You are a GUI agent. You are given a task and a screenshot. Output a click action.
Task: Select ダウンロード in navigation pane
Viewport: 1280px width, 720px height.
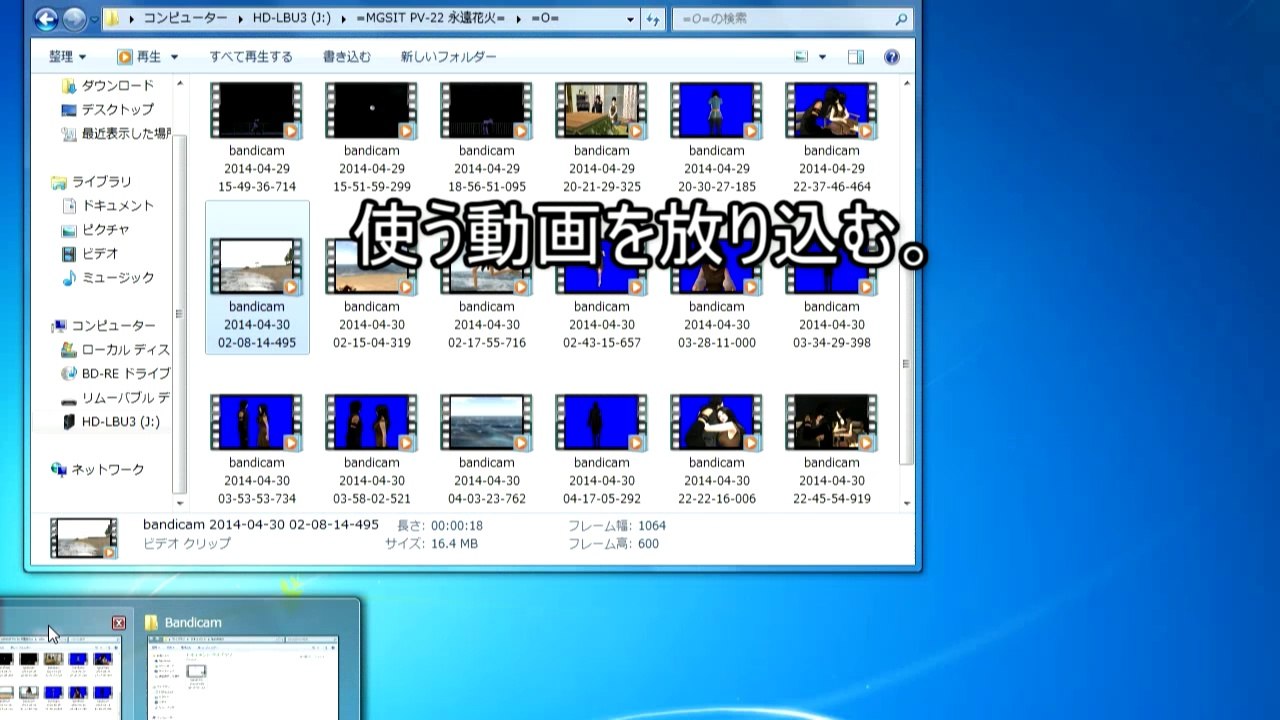click(x=108, y=86)
